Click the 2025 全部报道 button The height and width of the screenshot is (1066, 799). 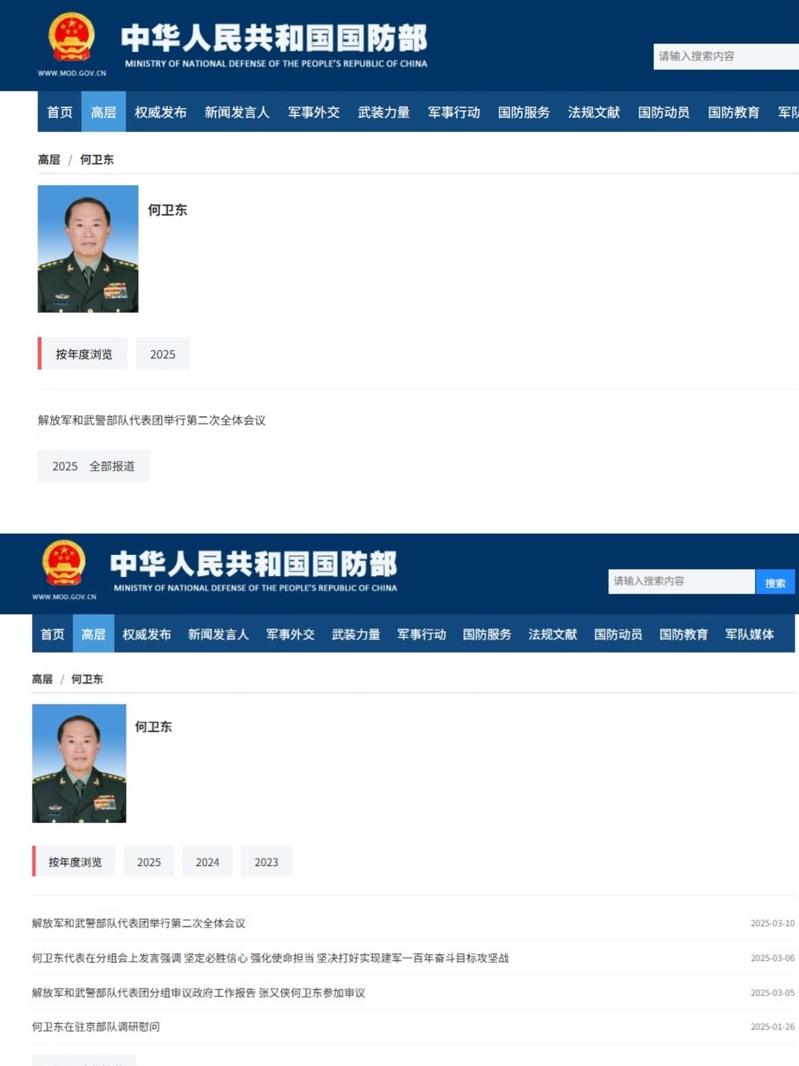coord(93,466)
